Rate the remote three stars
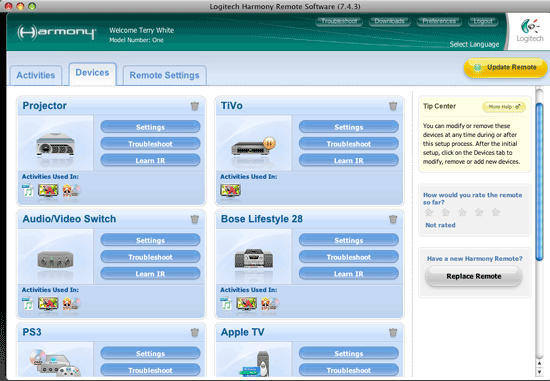 tap(462, 212)
